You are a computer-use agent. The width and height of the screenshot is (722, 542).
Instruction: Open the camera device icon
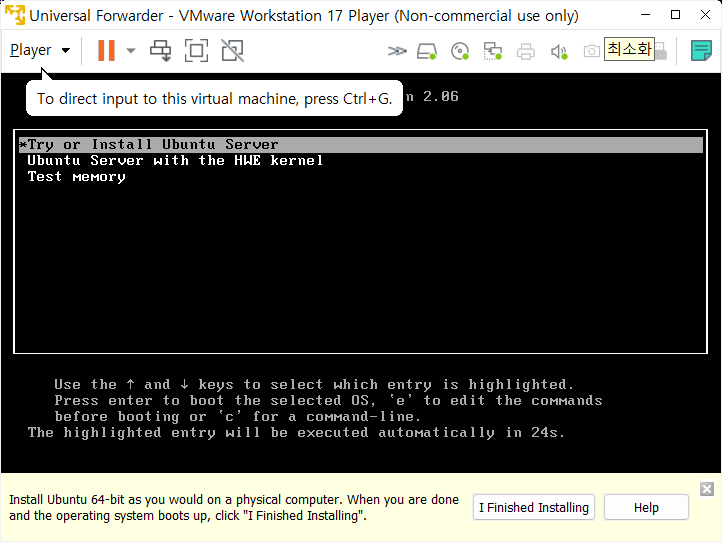pos(592,51)
